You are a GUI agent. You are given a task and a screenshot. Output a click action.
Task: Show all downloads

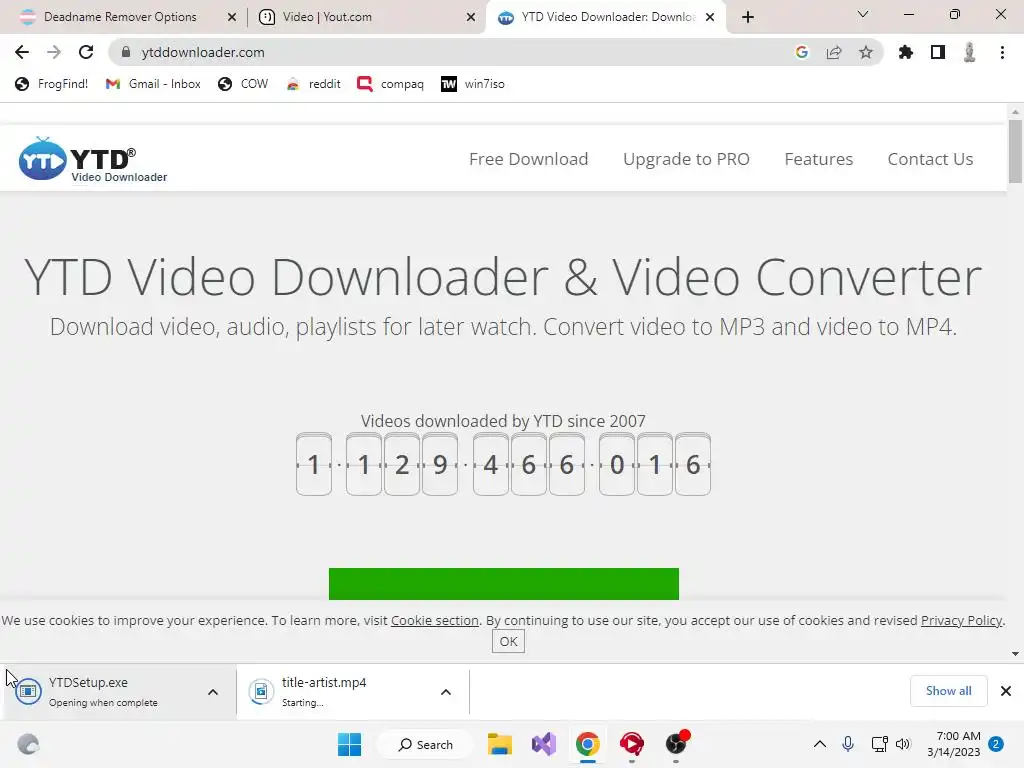pos(948,691)
